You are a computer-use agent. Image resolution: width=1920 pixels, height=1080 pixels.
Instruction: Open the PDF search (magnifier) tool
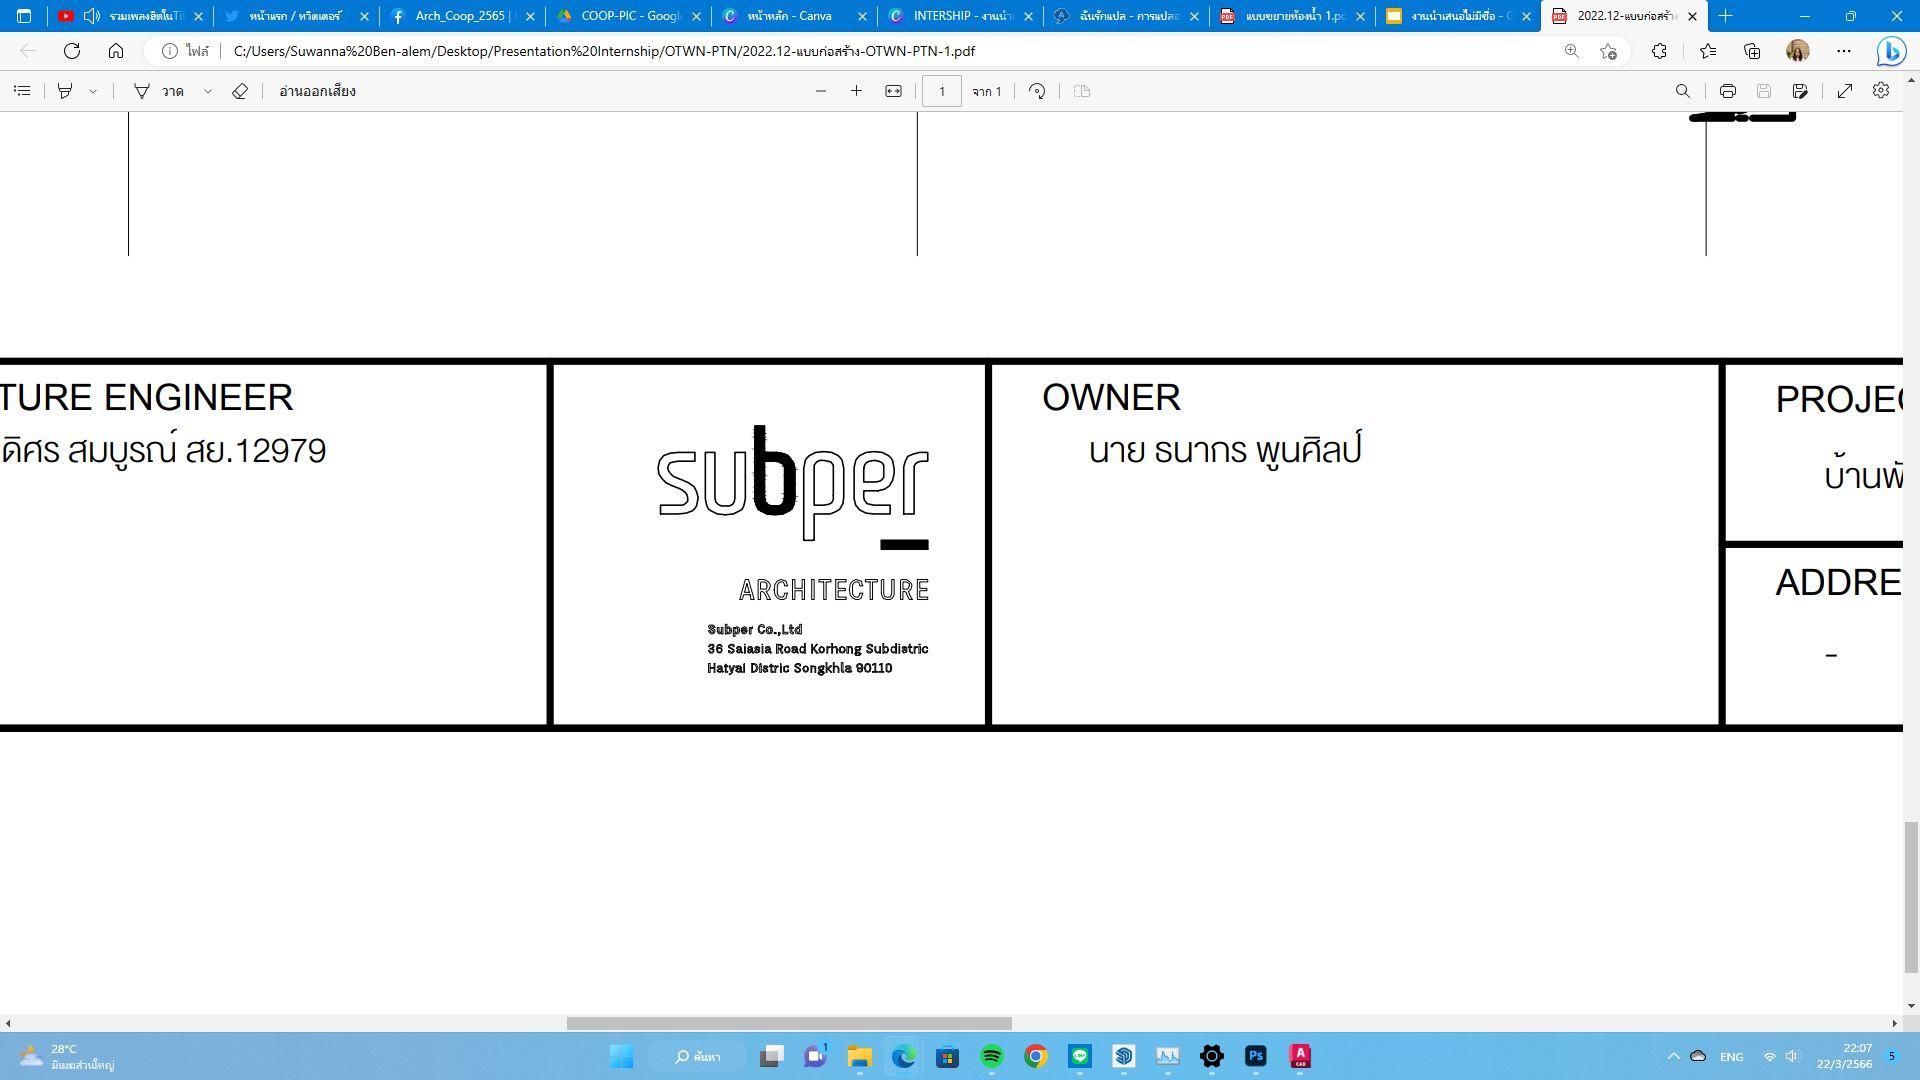[1683, 91]
